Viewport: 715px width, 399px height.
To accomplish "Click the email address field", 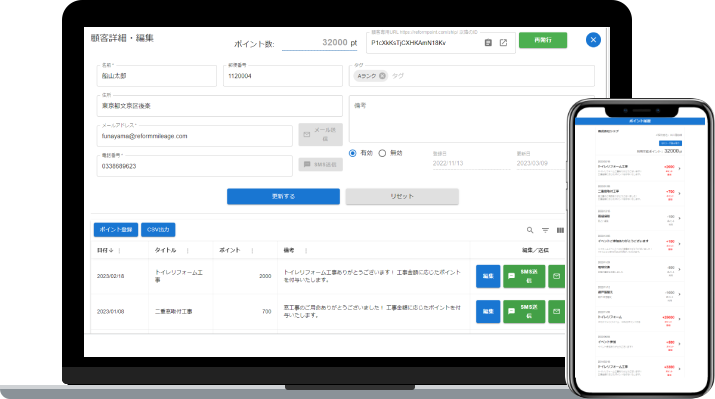I will tap(194, 136).
